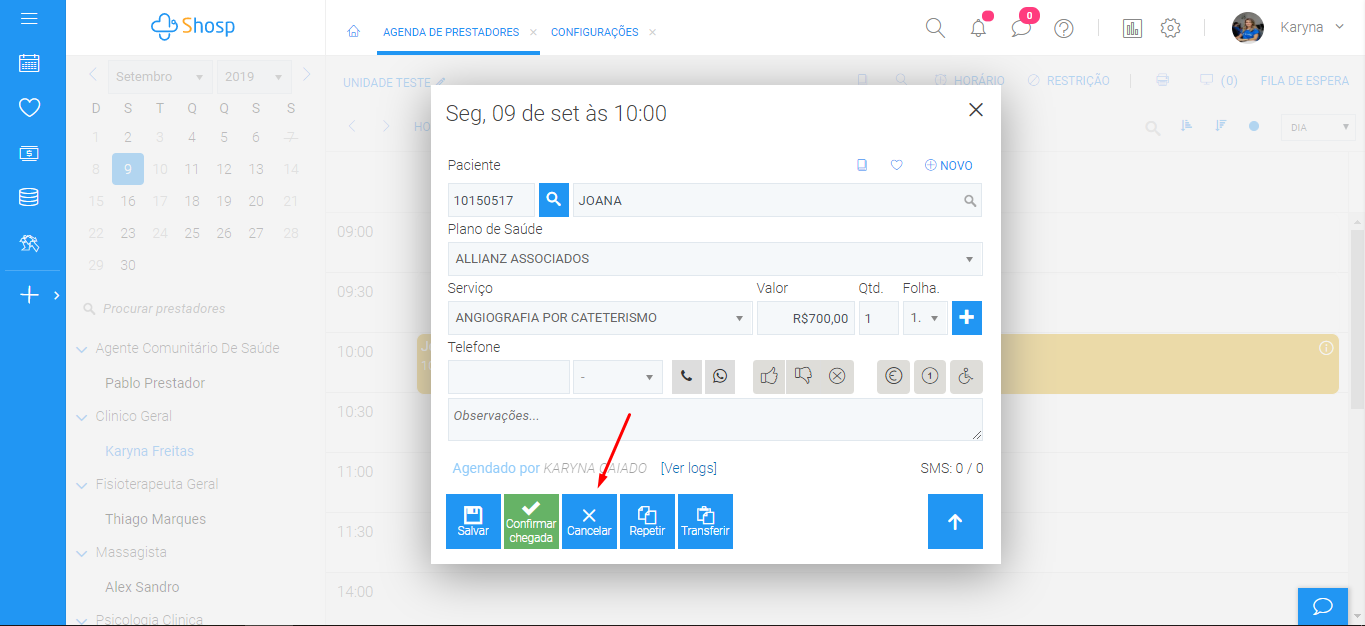Click the phone call icon button

(687, 377)
